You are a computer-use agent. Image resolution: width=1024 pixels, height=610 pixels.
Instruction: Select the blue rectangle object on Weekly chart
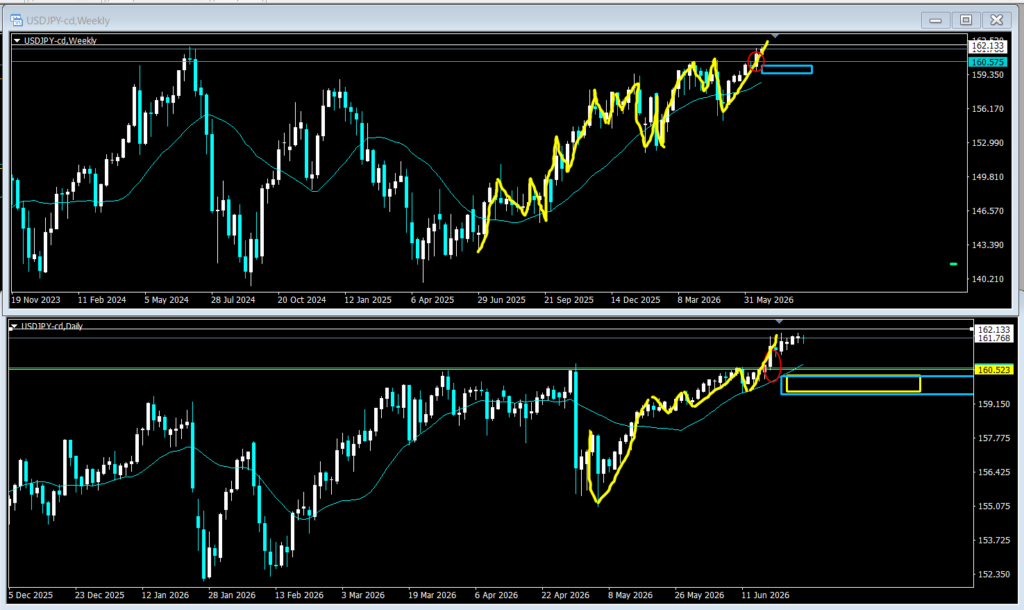click(x=787, y=70)
